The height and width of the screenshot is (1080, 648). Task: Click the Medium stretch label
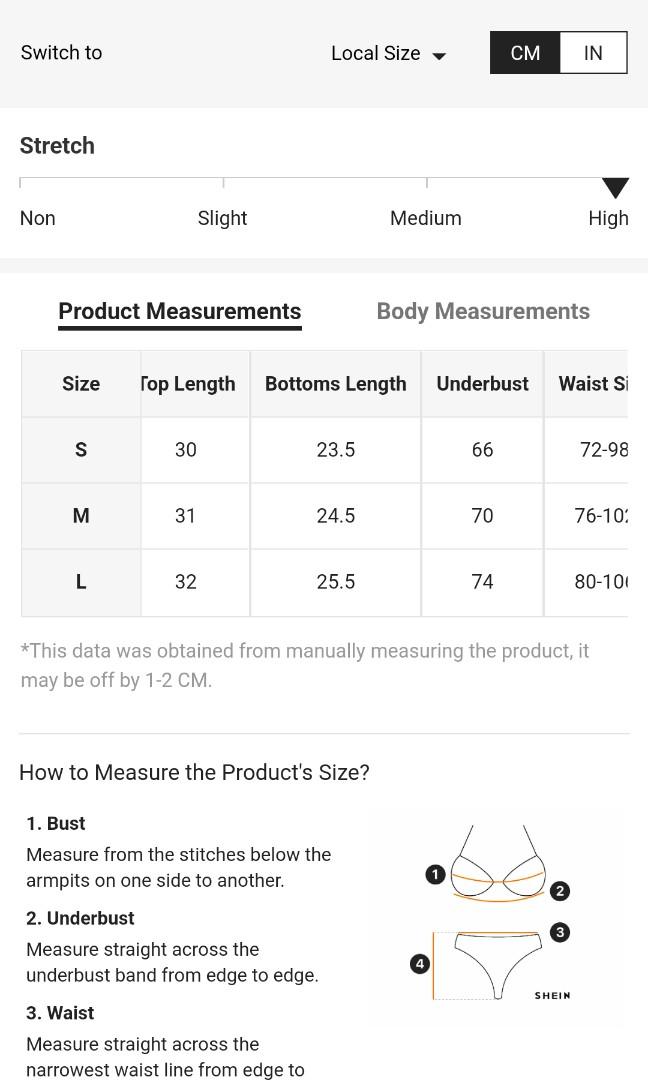pos(426,218)
